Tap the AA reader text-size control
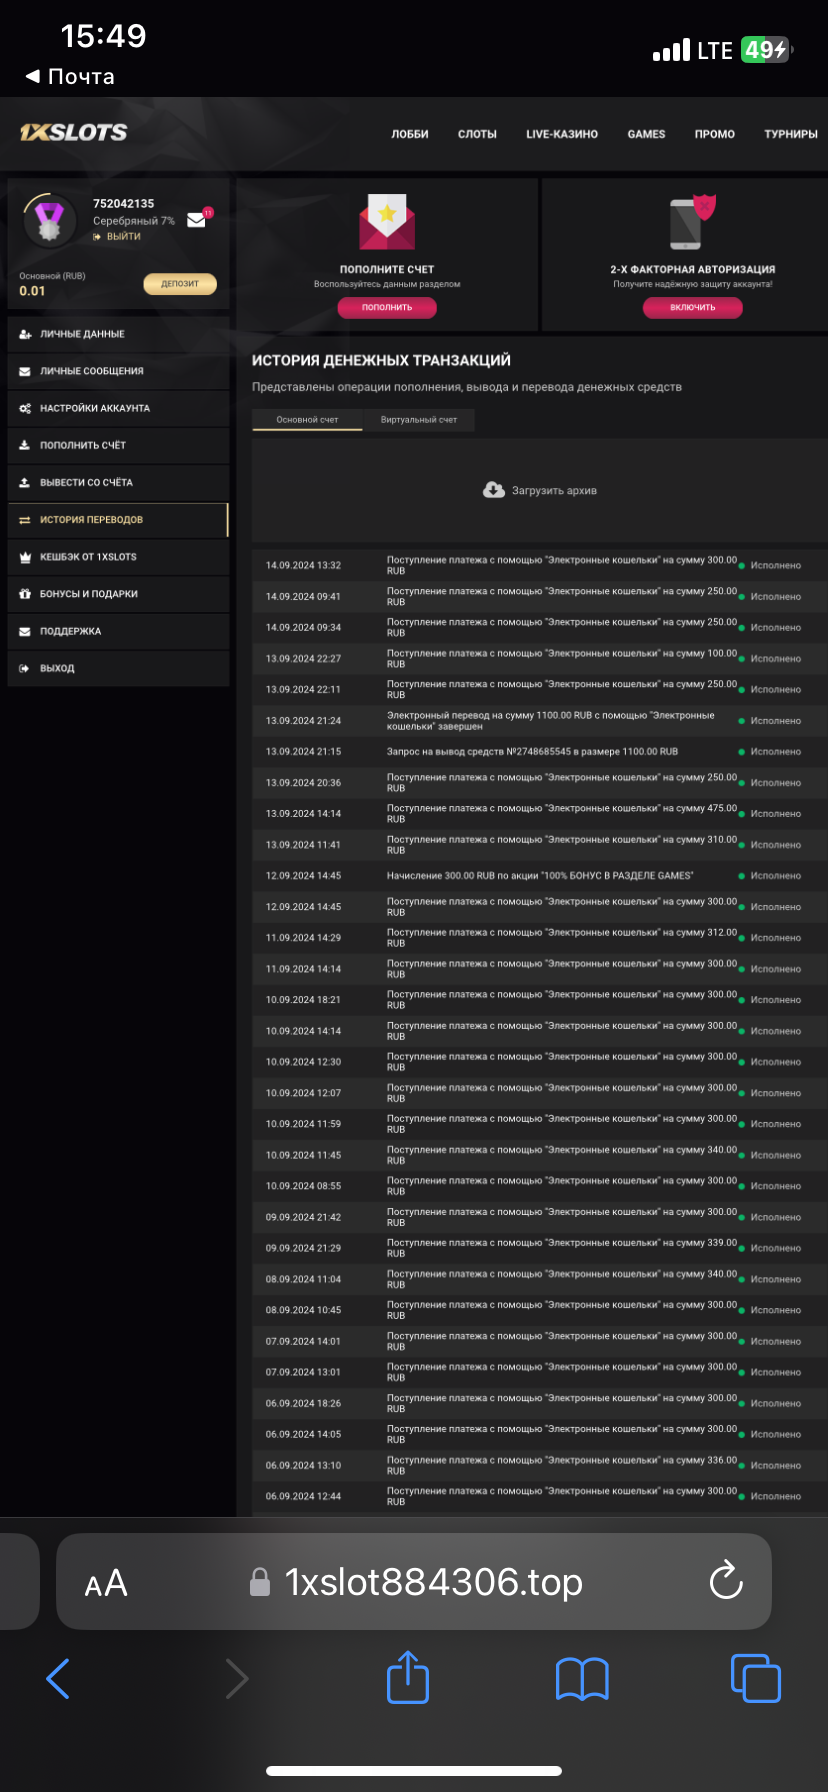The image size is (828, 1792). (106, 1582)
